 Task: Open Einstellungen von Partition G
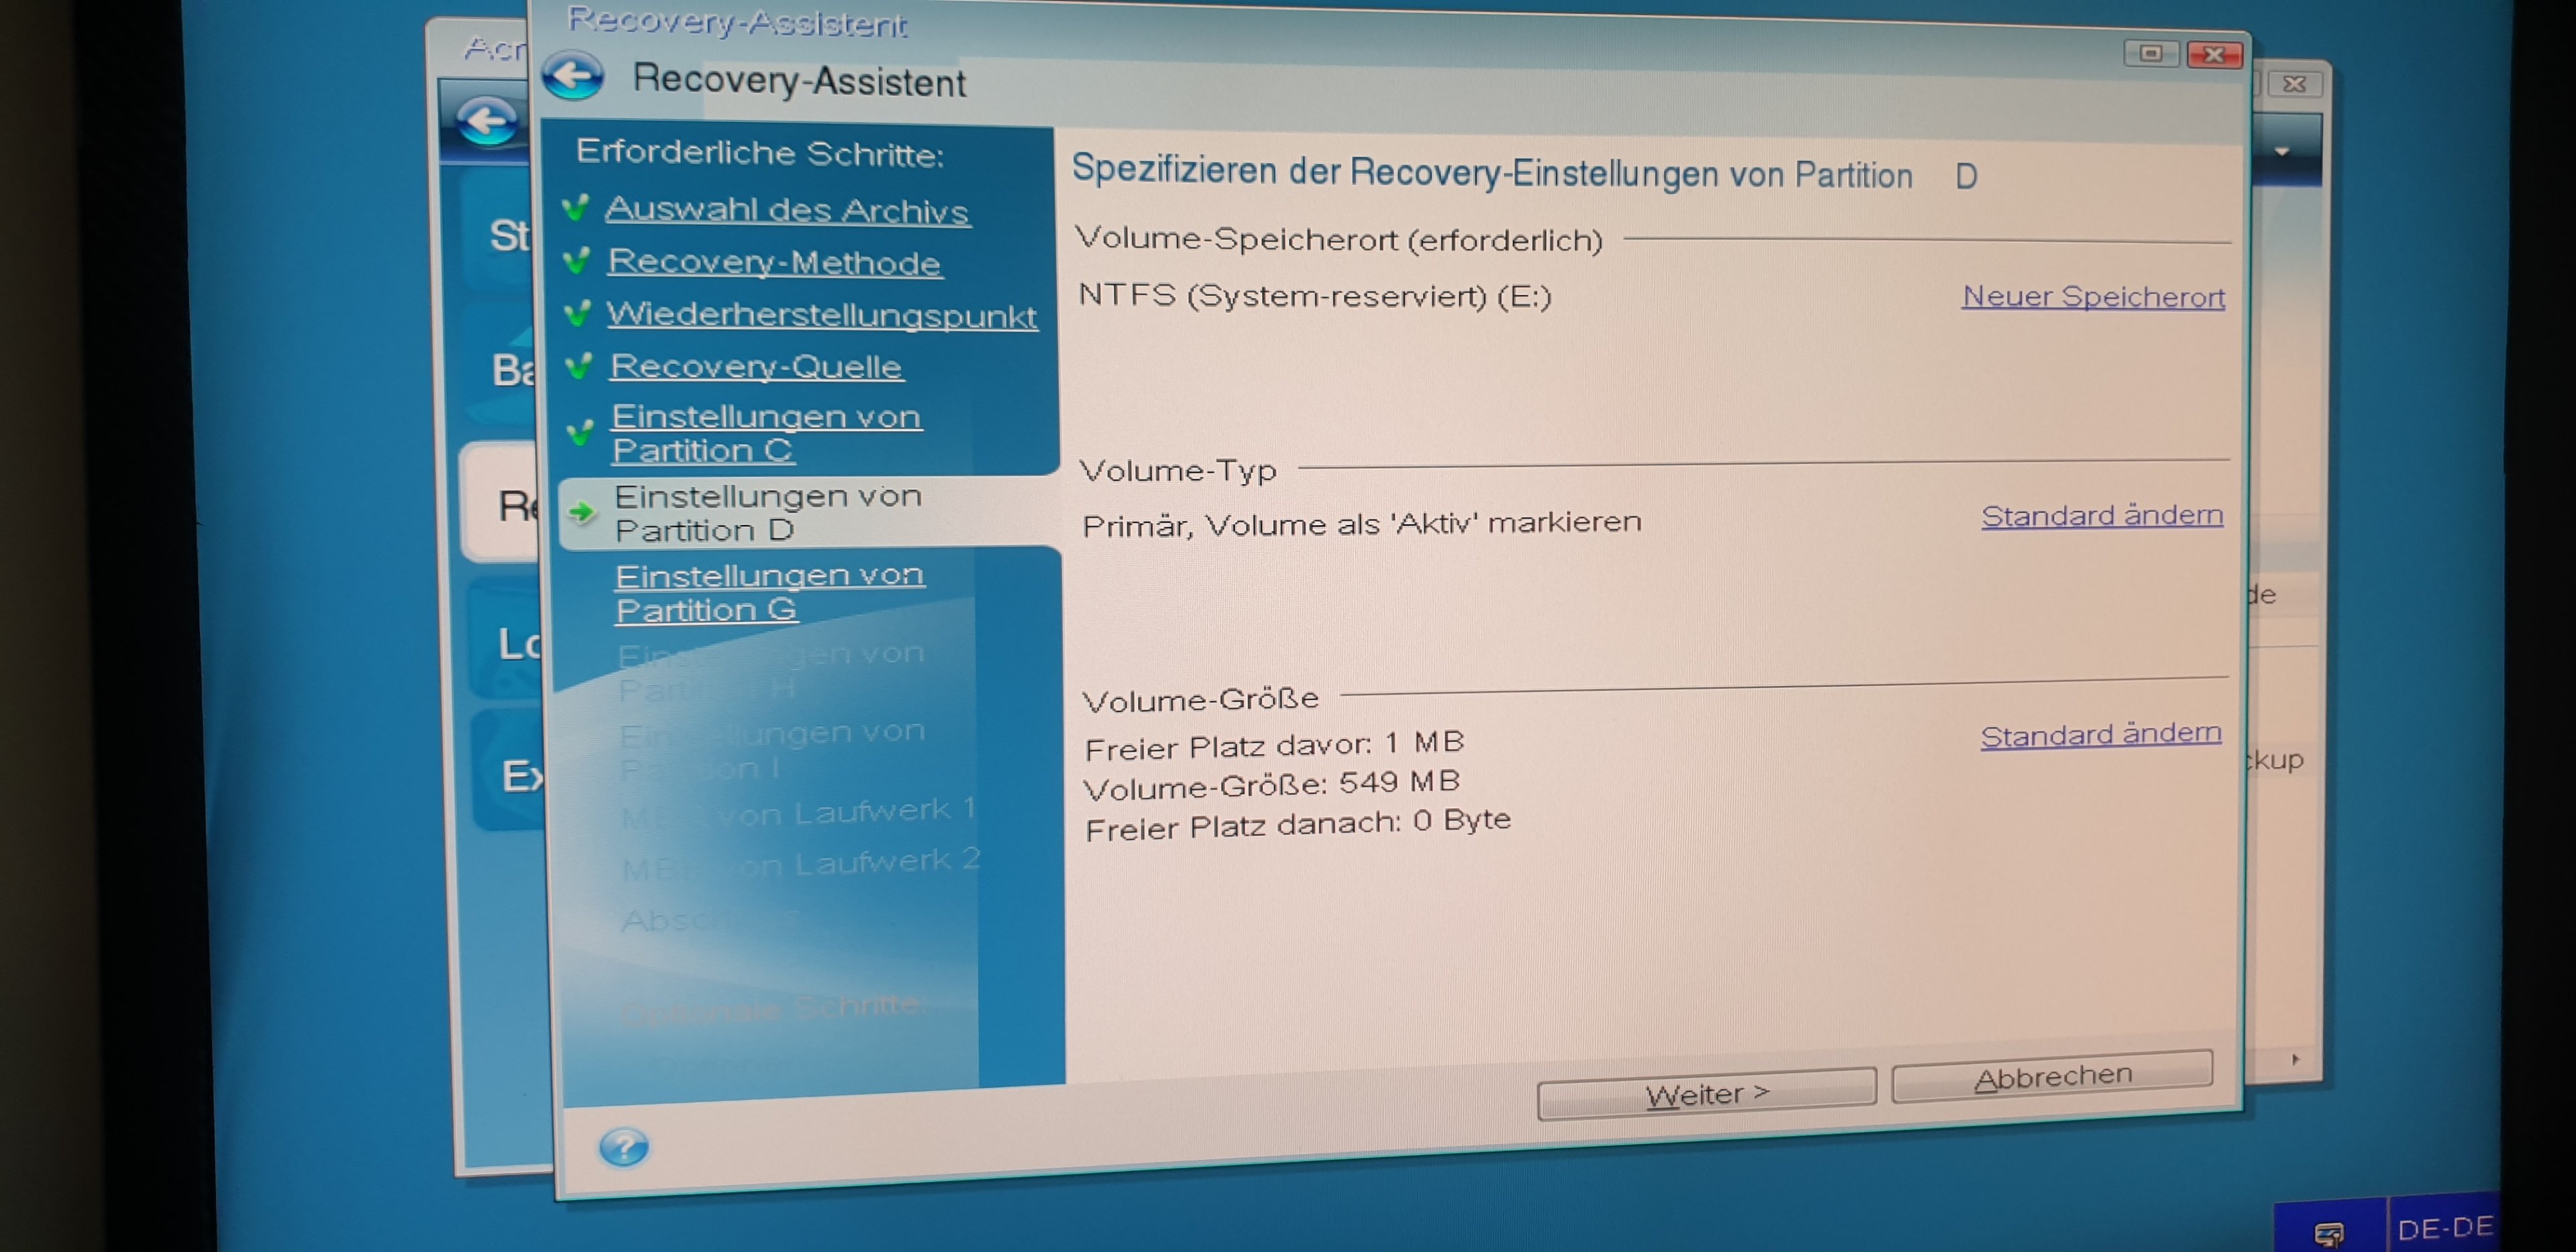click(x=769, y=592)
